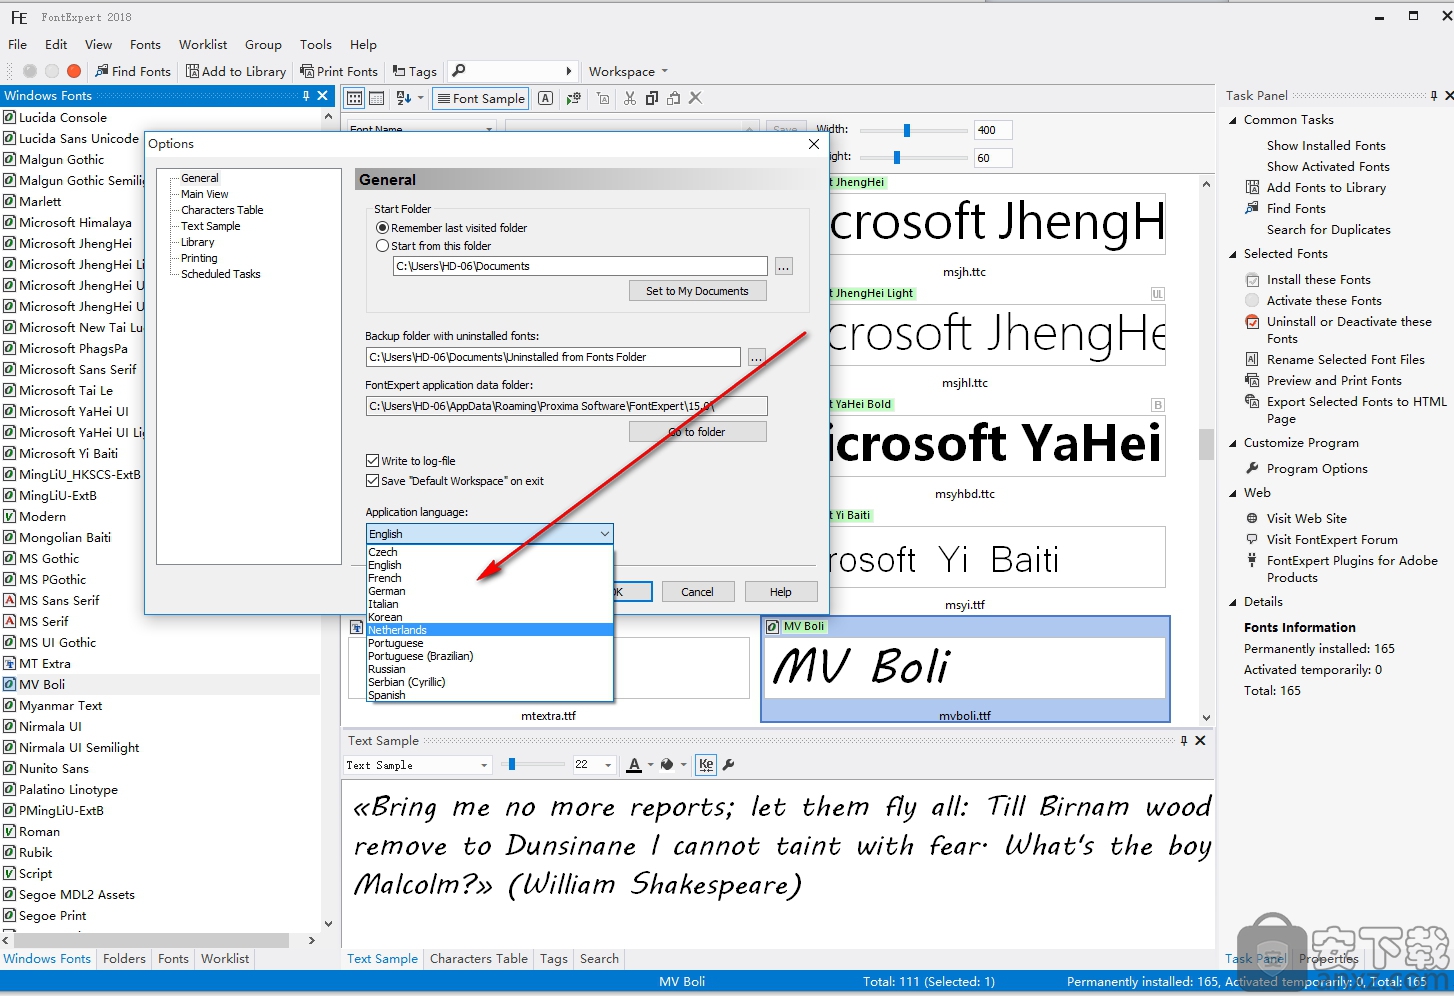Toggle Write to log-file checkbox
This screenshot has height=996, width=1454.
pos(372,461)
